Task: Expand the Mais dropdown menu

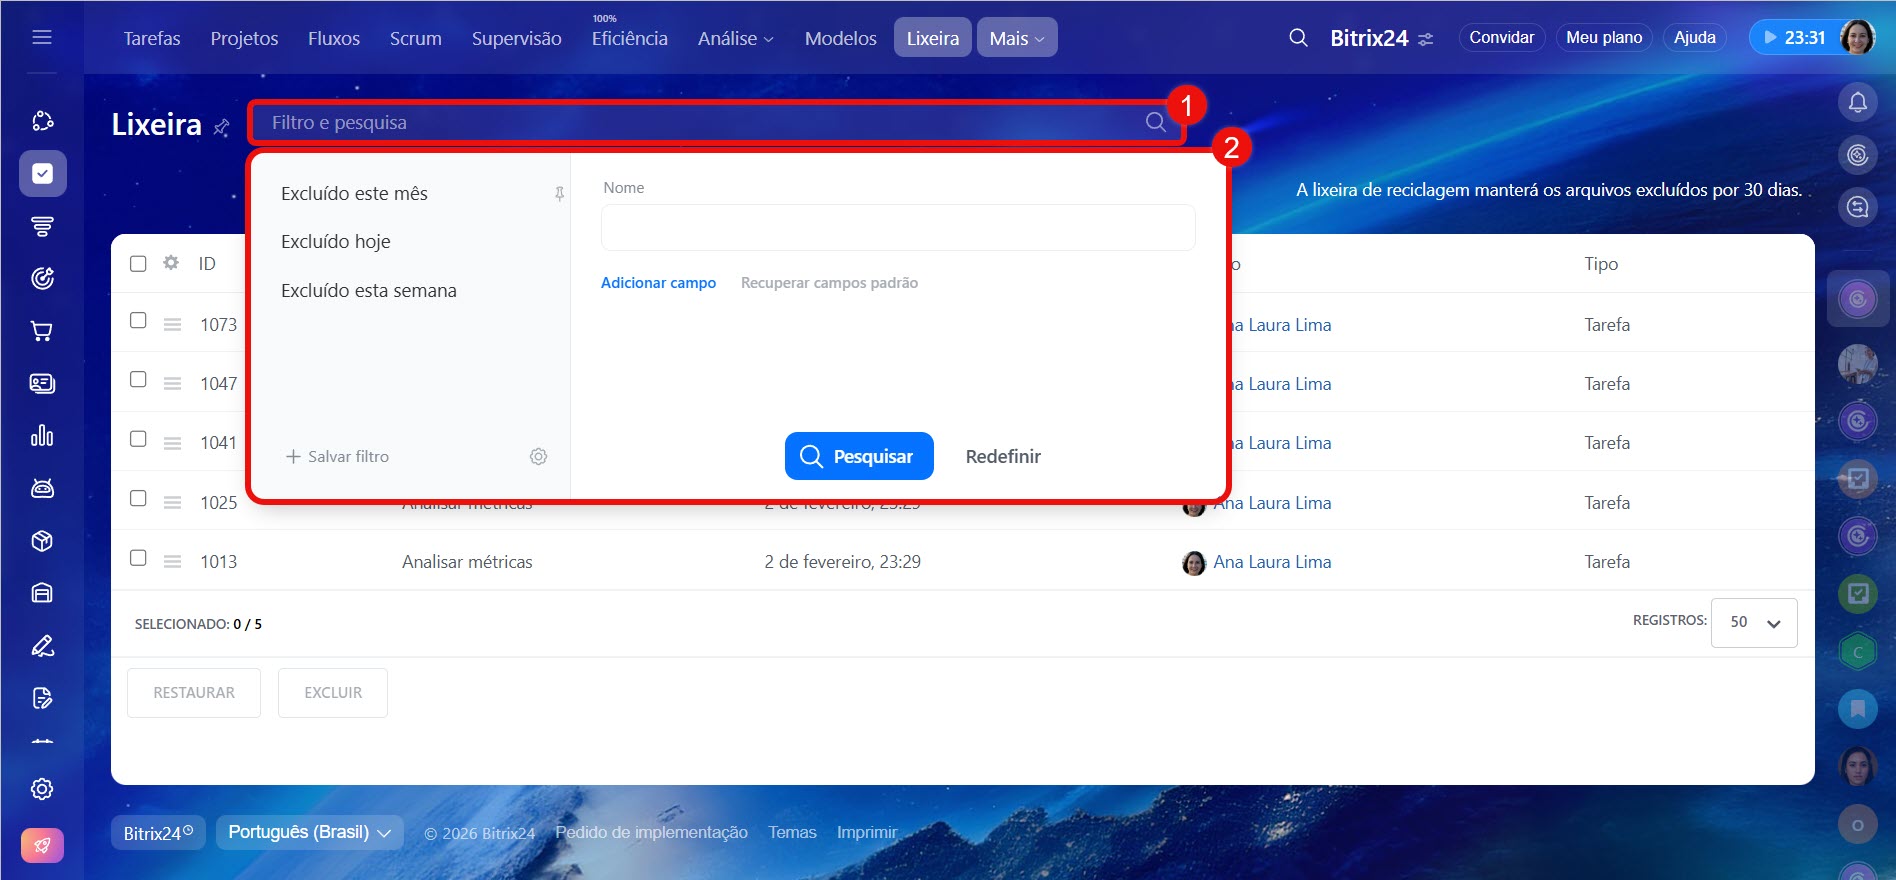Action: (1016, 38)
